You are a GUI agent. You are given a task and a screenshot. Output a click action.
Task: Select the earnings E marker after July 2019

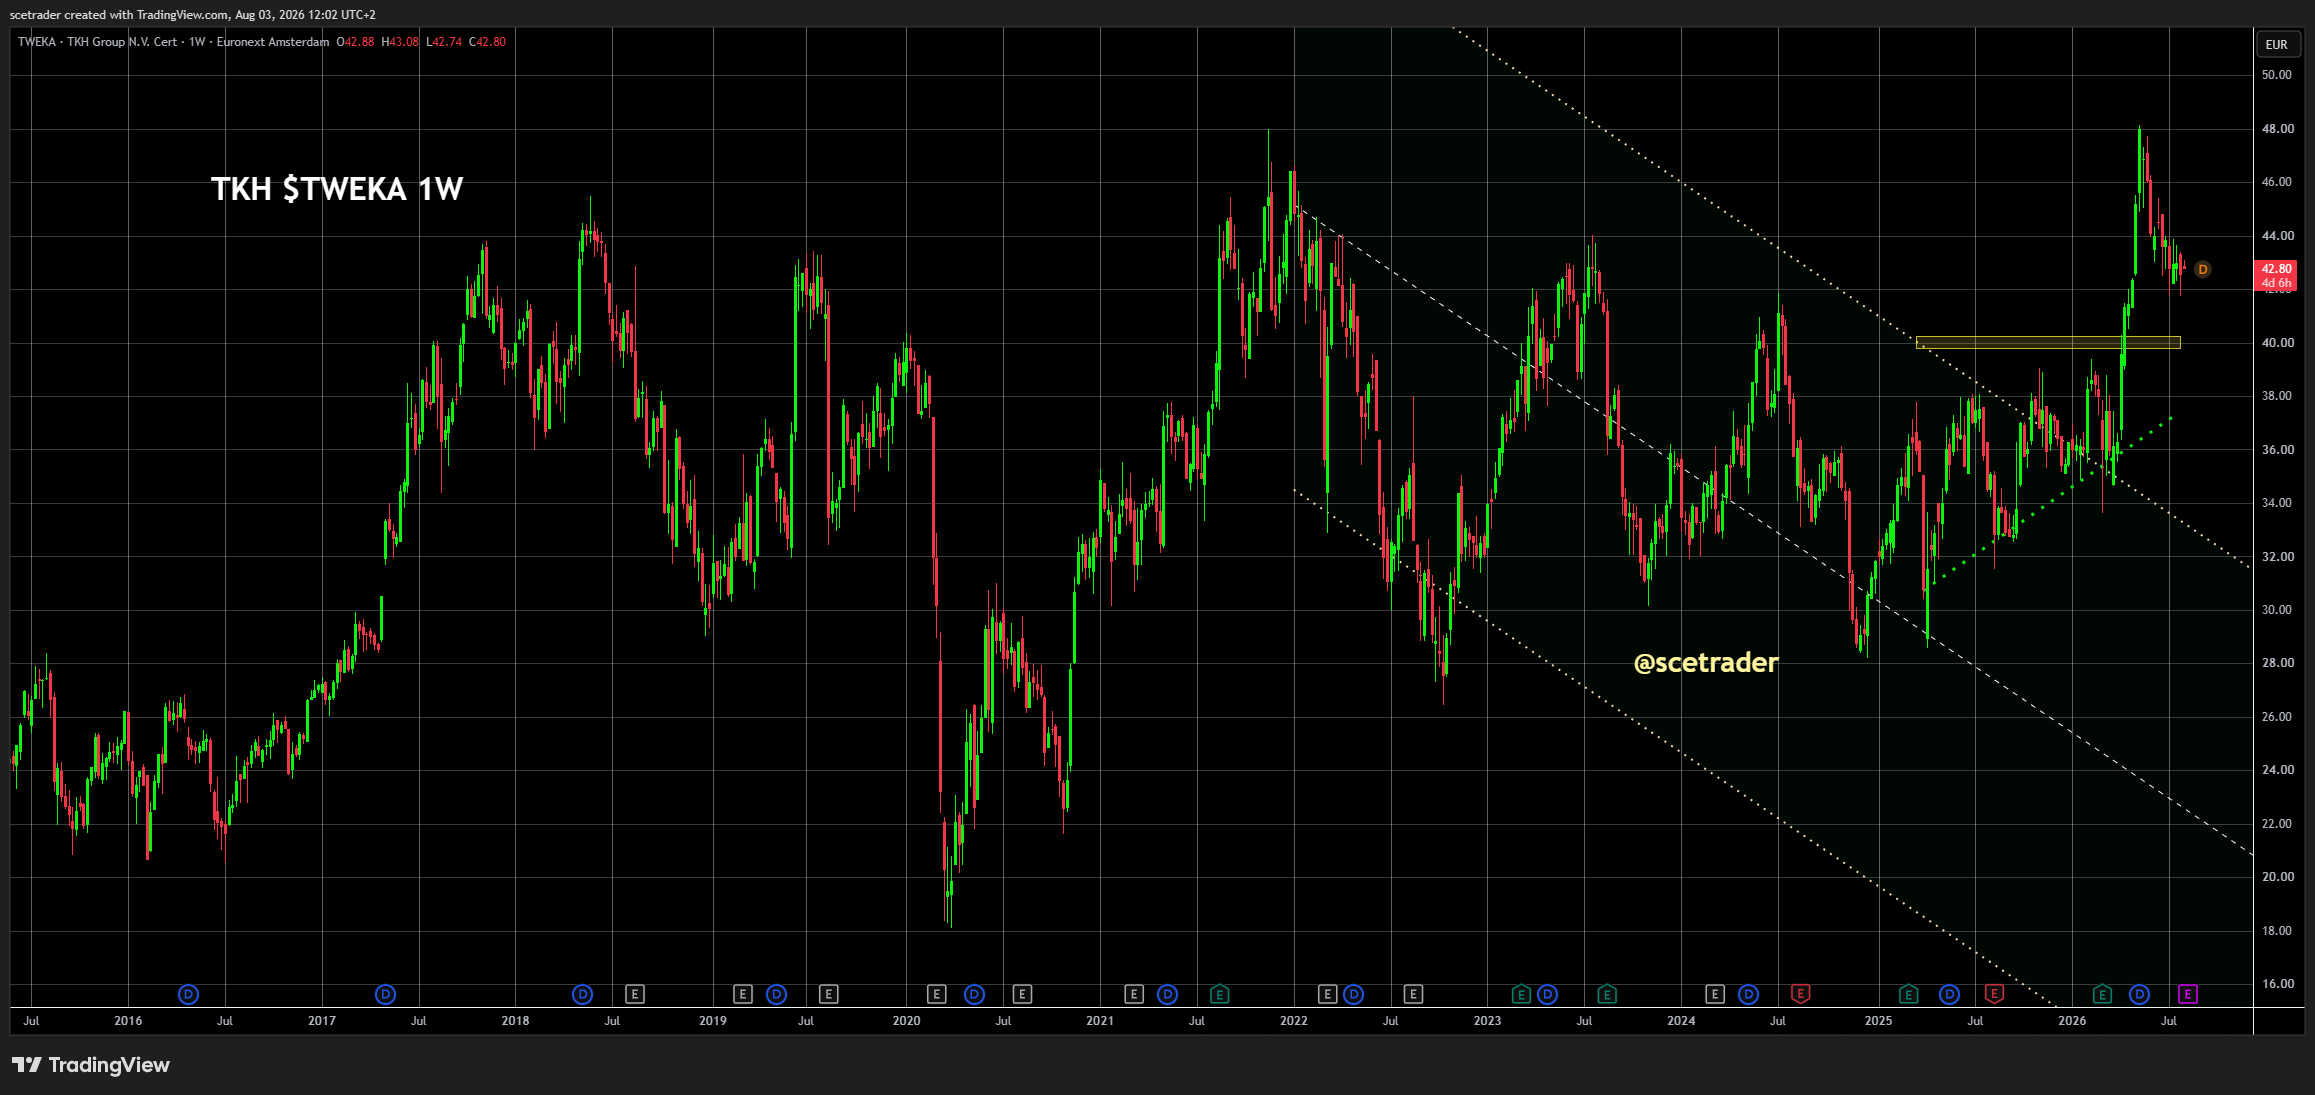click(828, 994)
